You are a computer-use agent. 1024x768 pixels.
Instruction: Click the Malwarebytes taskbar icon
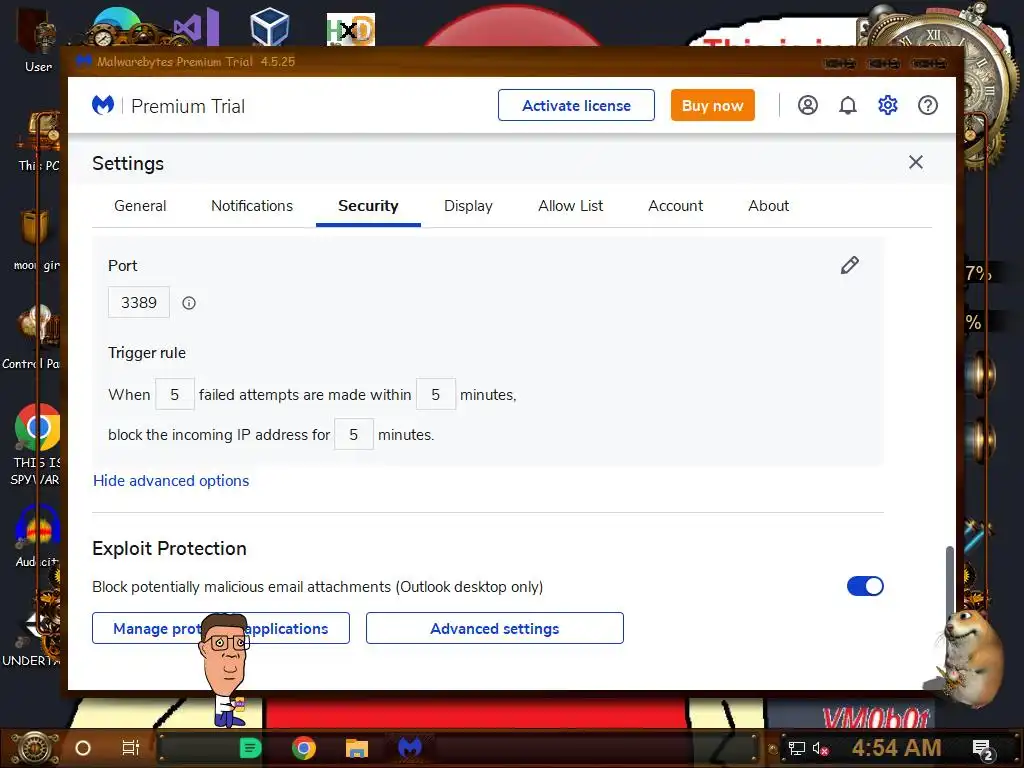tap(410, 748)
